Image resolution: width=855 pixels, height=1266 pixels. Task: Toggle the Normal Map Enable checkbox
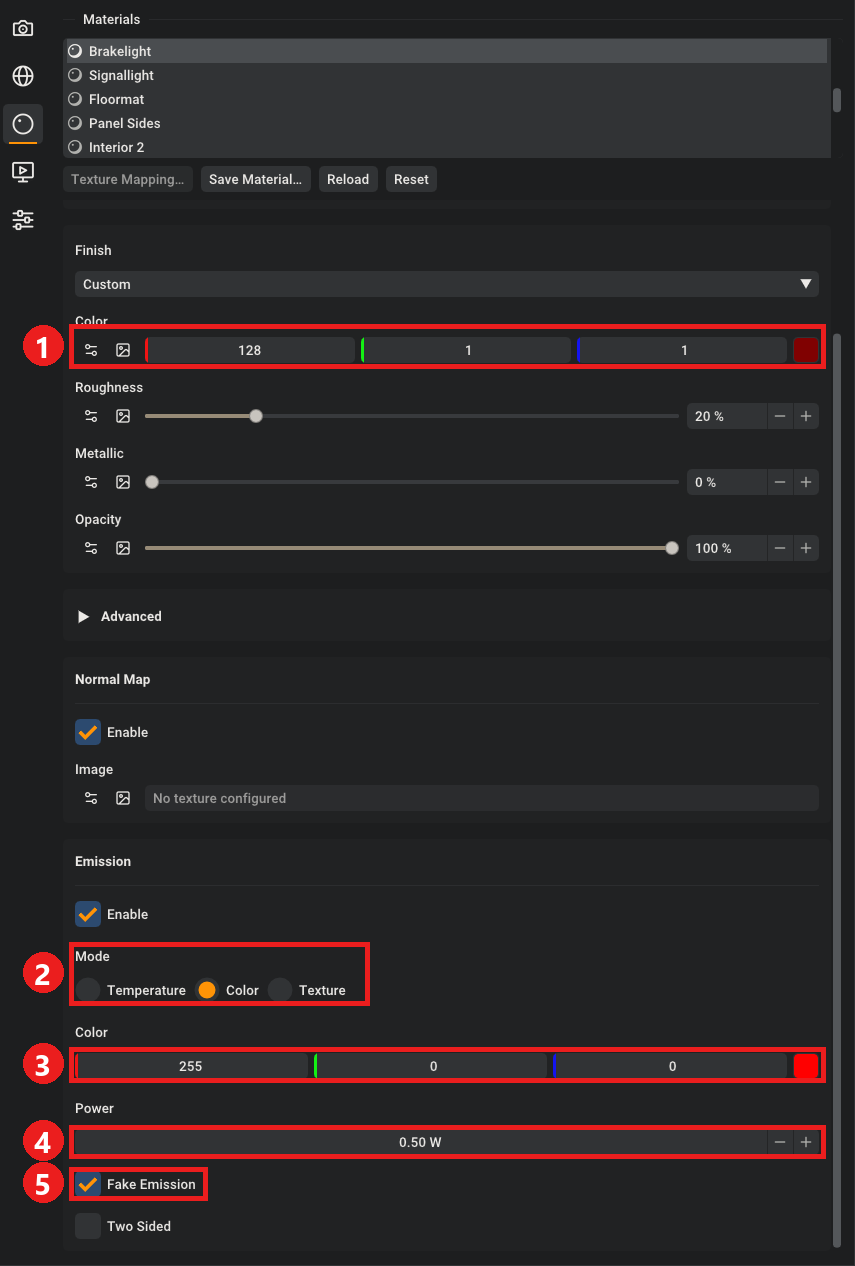(88, 732)
